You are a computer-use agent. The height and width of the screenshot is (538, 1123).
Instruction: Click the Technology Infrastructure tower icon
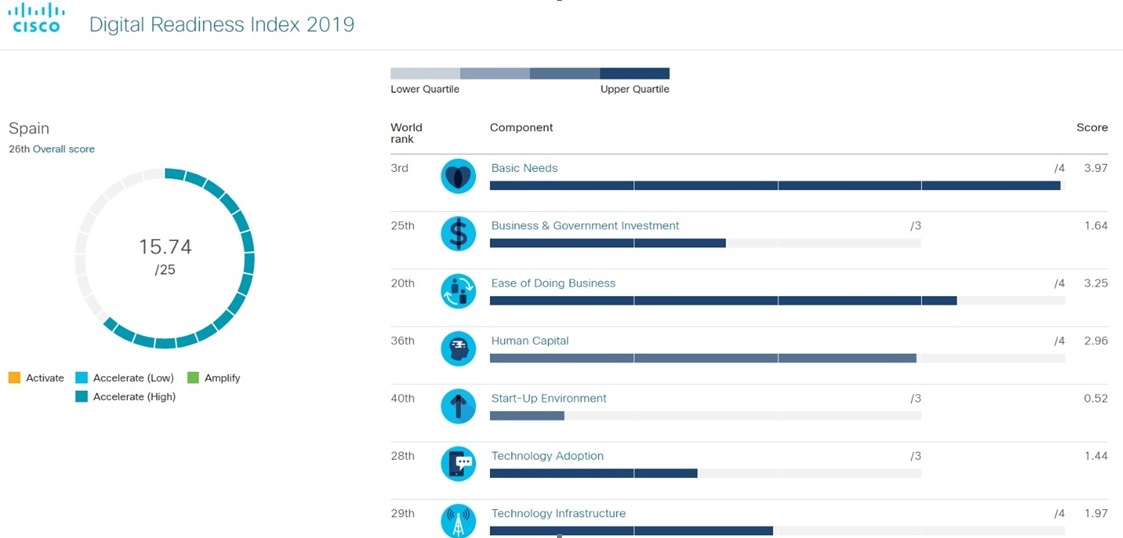pos(458,521)
